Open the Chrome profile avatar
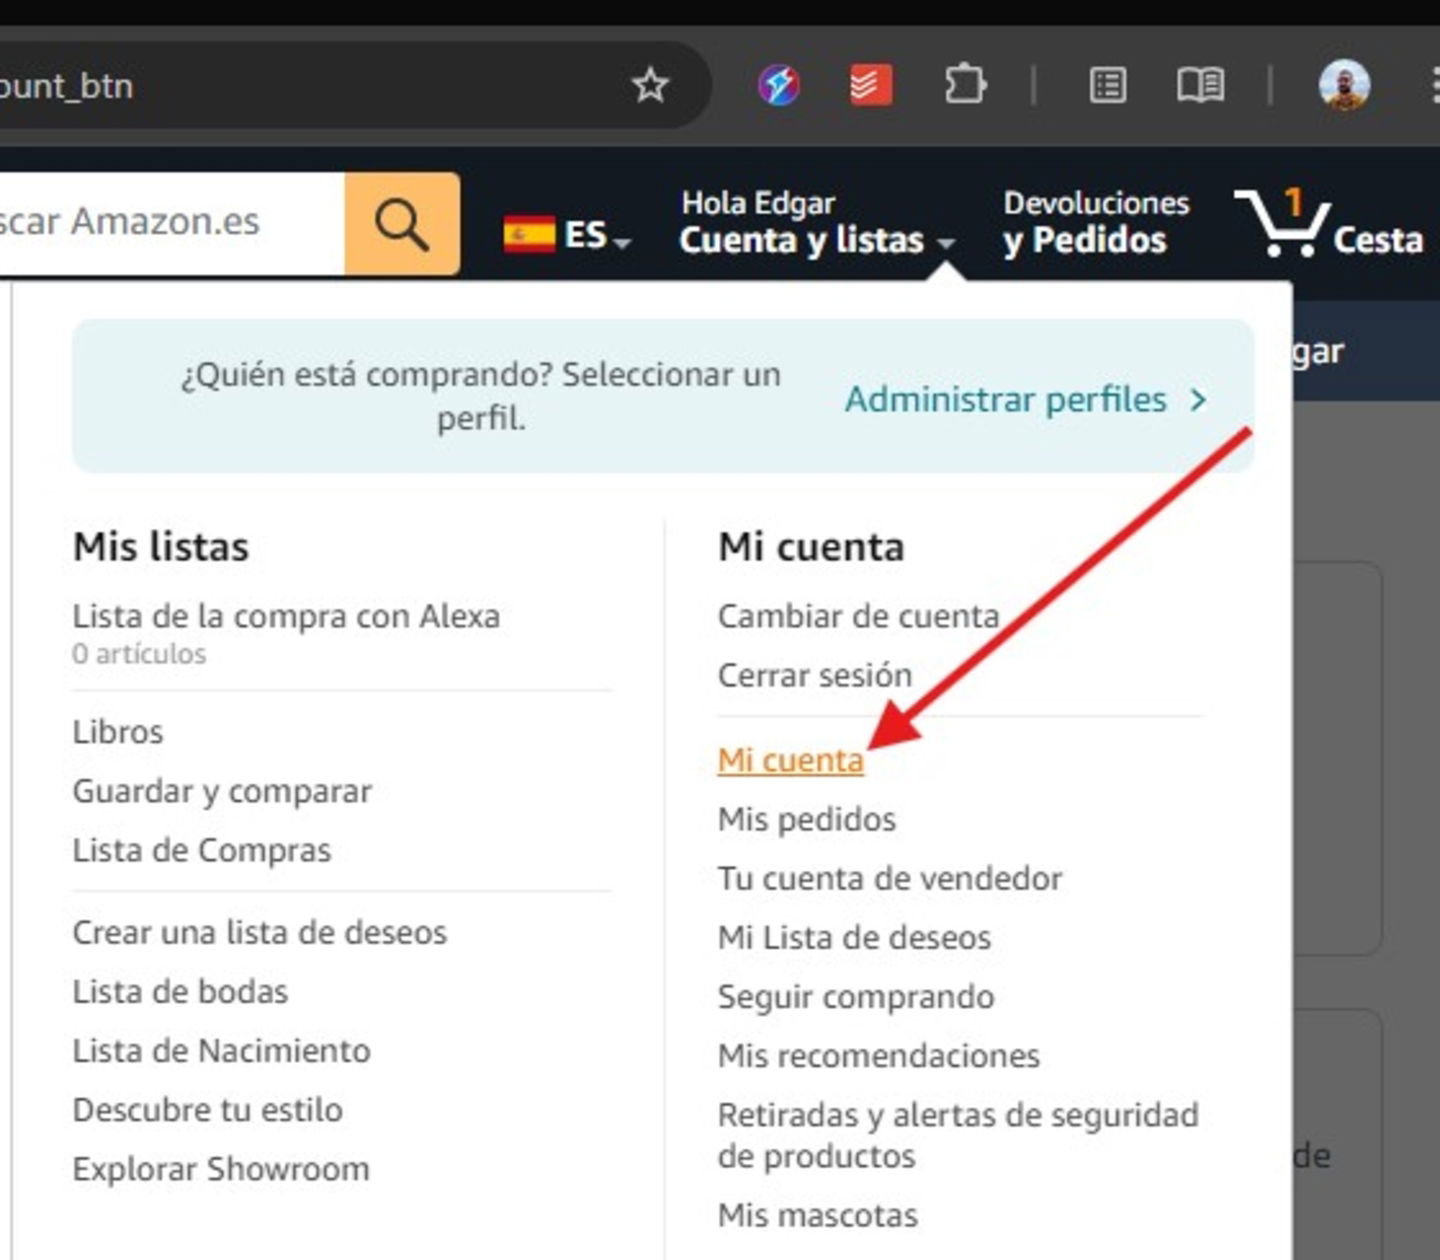1440x1260 pixels. click(x=1344, y=85)
